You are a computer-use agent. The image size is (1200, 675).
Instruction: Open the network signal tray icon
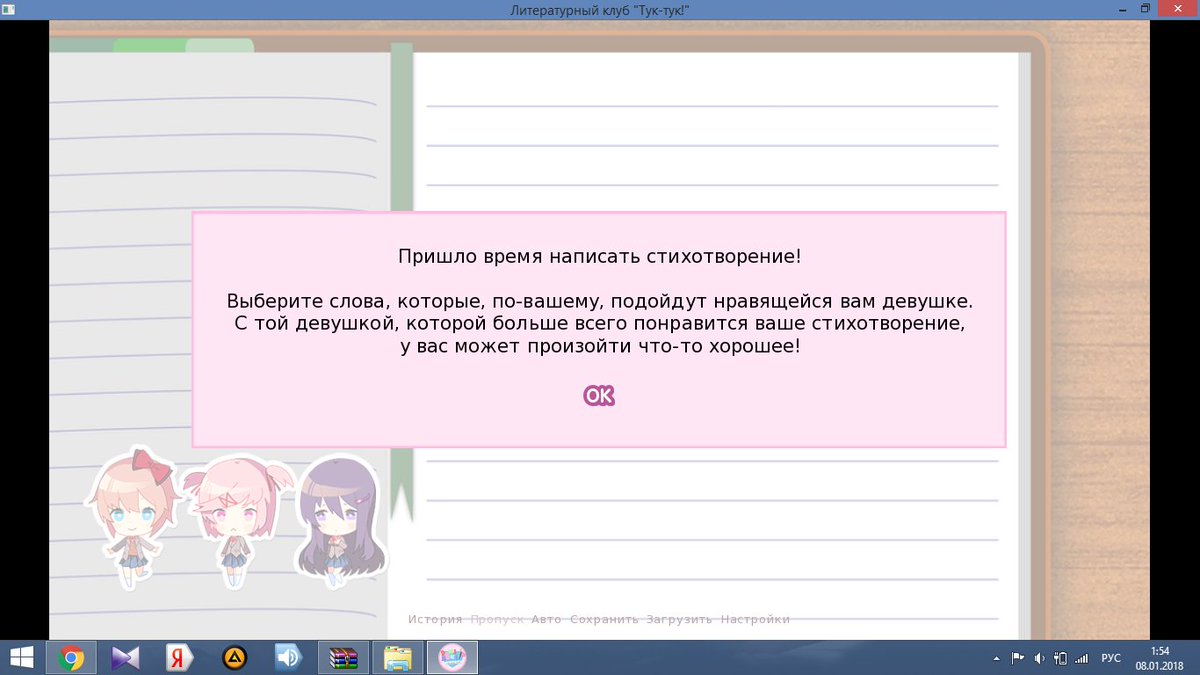[1080, 658]
